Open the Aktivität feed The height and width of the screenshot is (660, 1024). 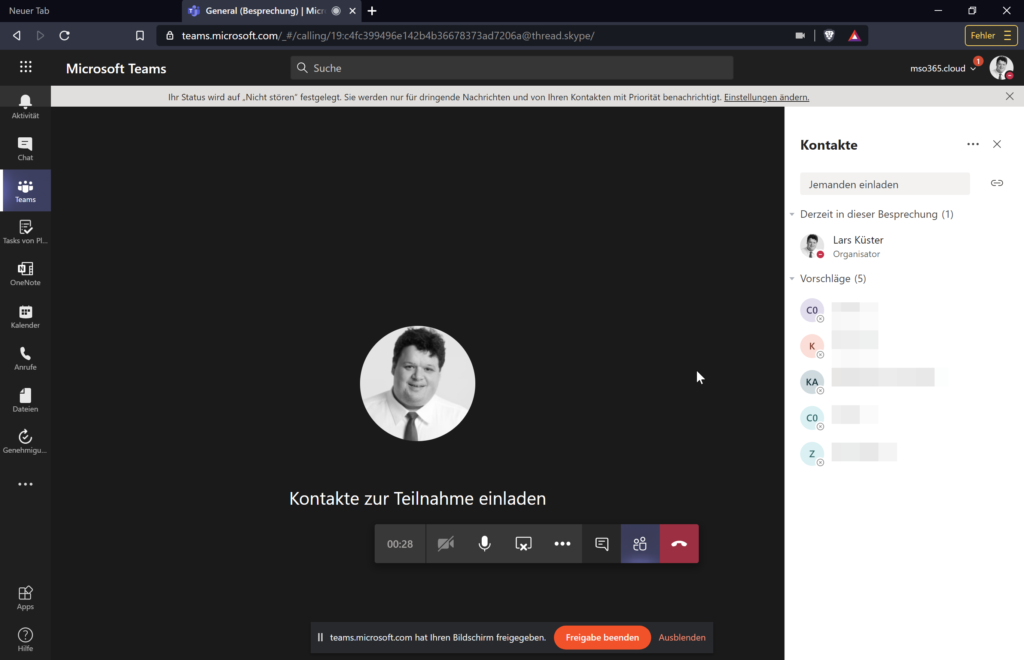click(25, 106)
